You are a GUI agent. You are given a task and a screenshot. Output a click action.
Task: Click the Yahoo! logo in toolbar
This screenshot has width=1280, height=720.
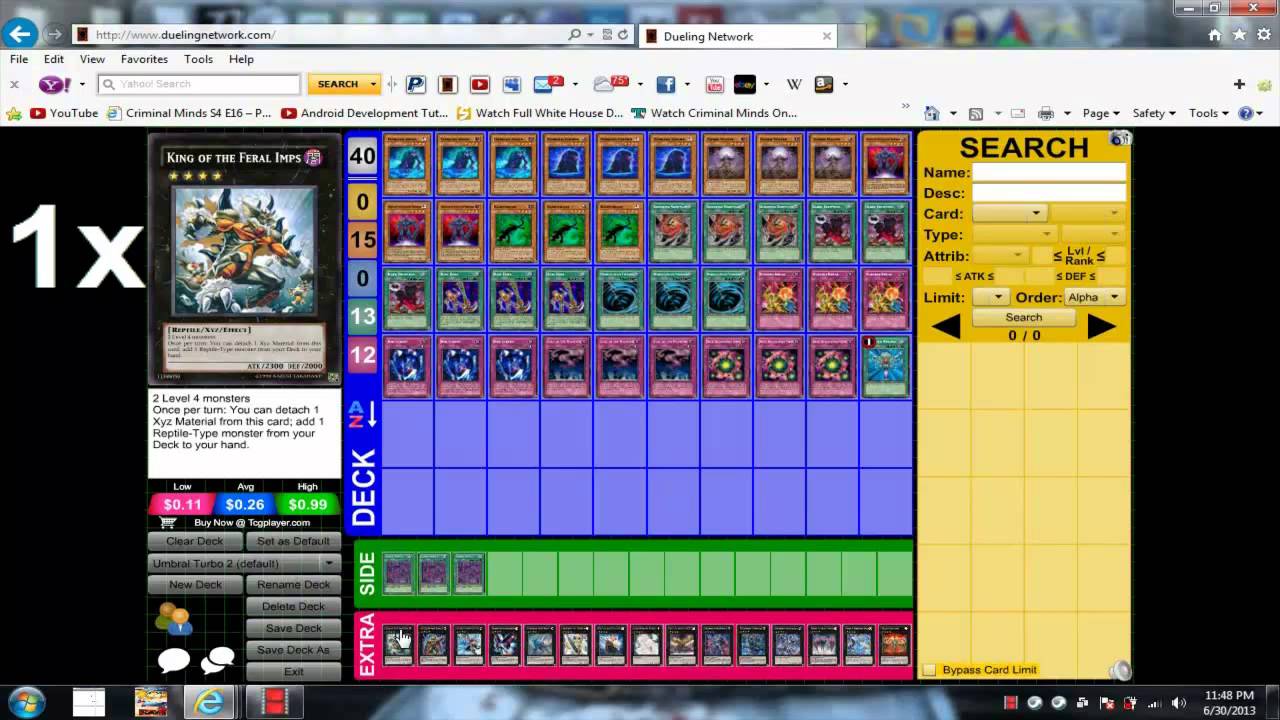click(53, 85)
